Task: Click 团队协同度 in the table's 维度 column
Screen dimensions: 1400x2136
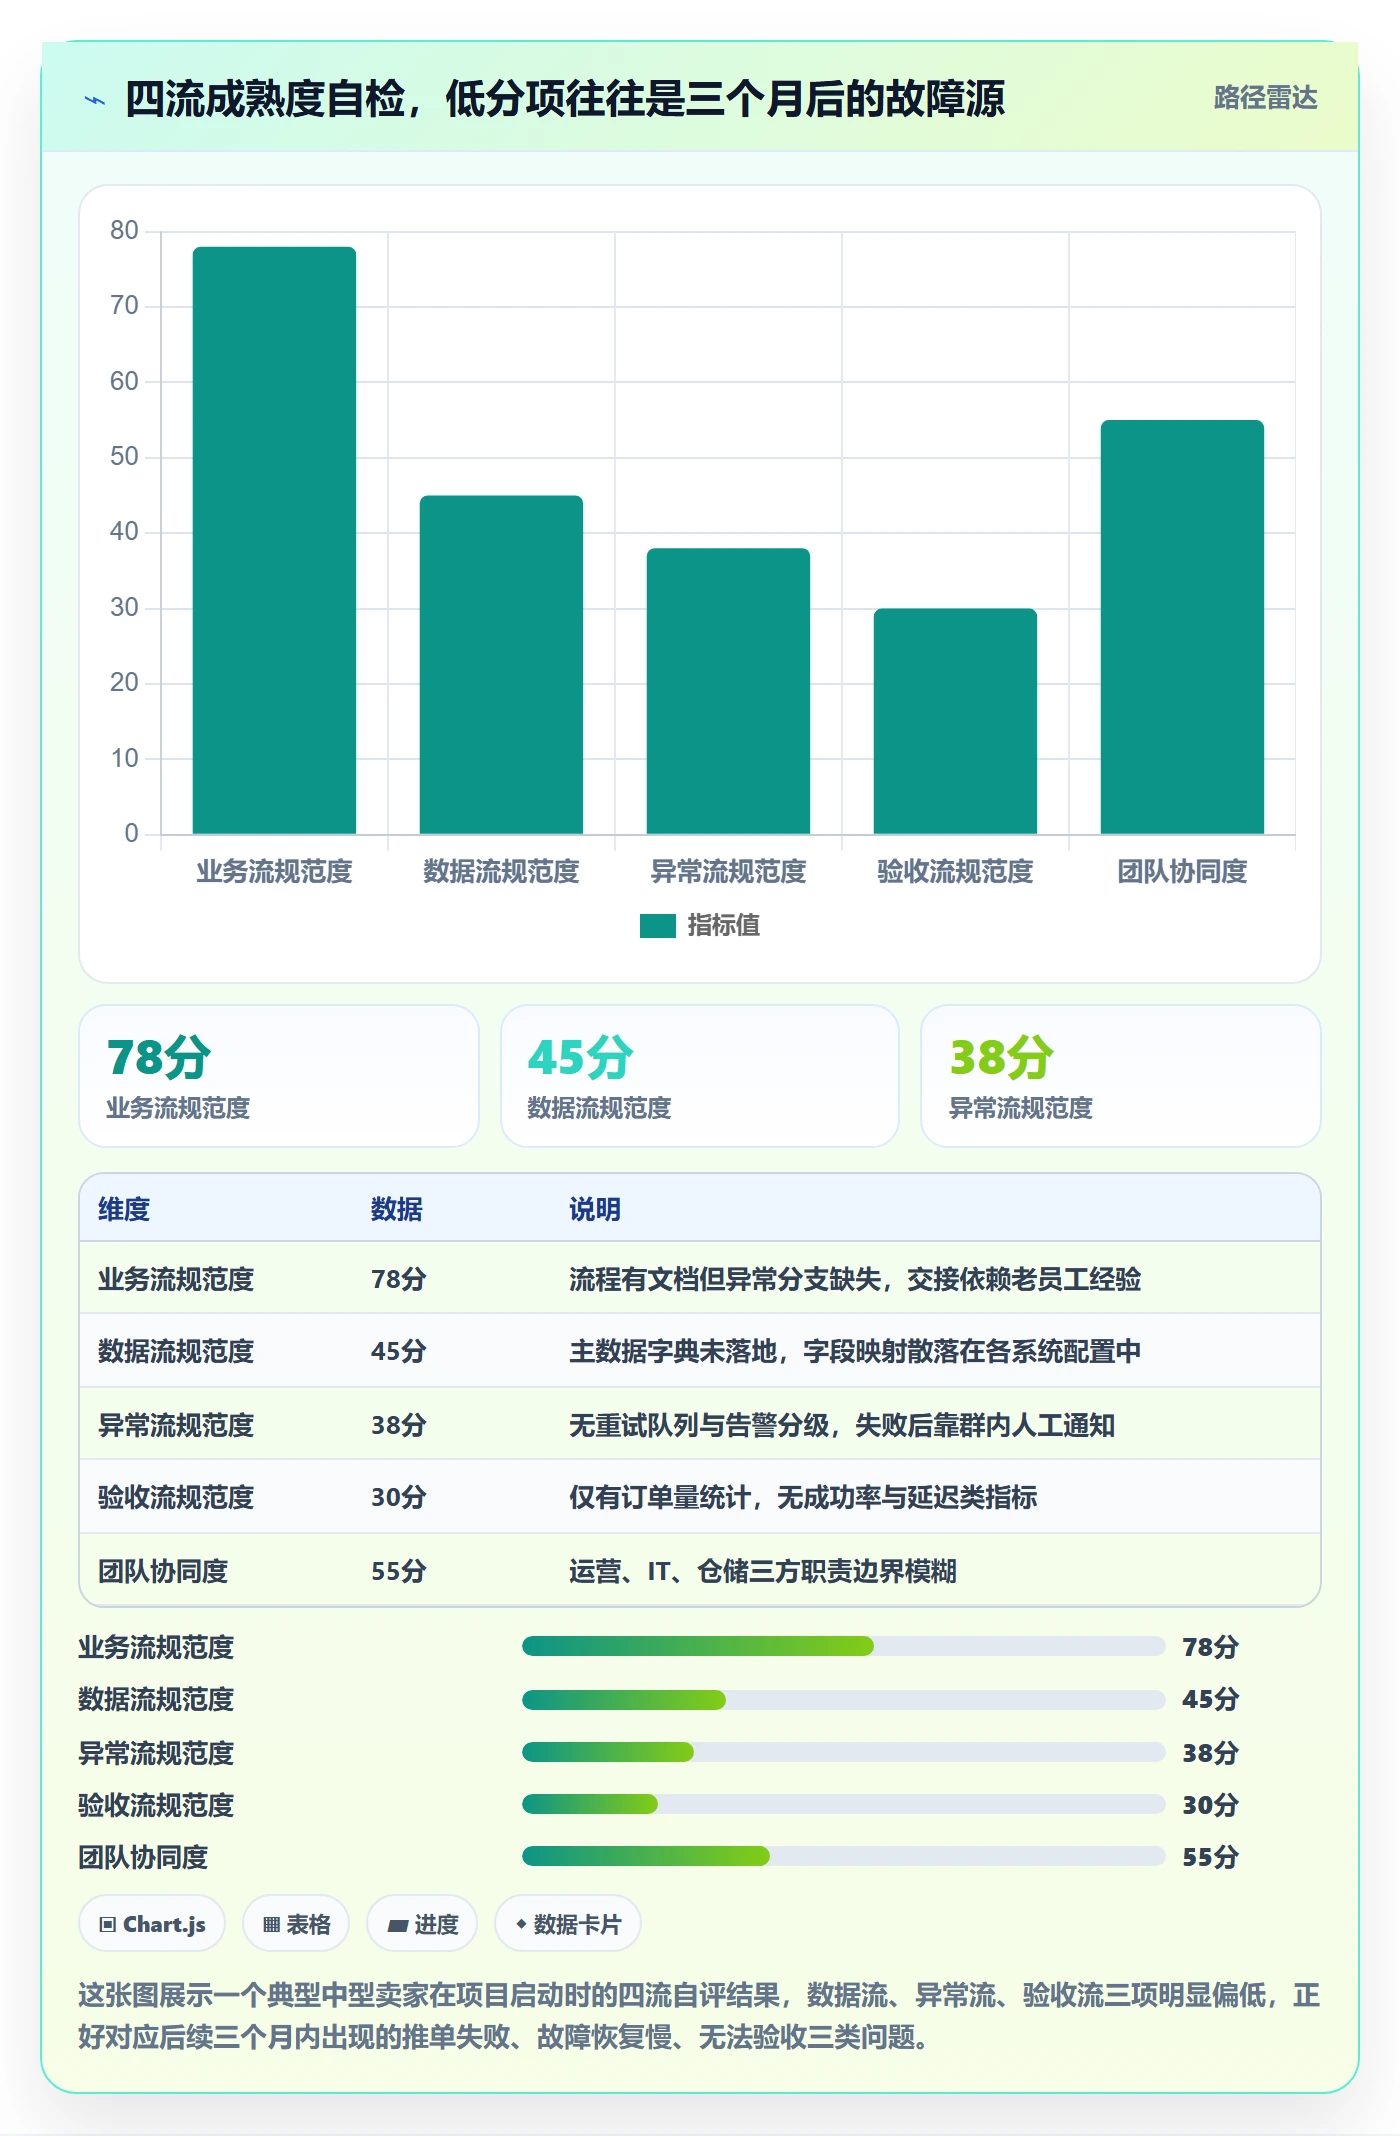Action: (163, 1571)
